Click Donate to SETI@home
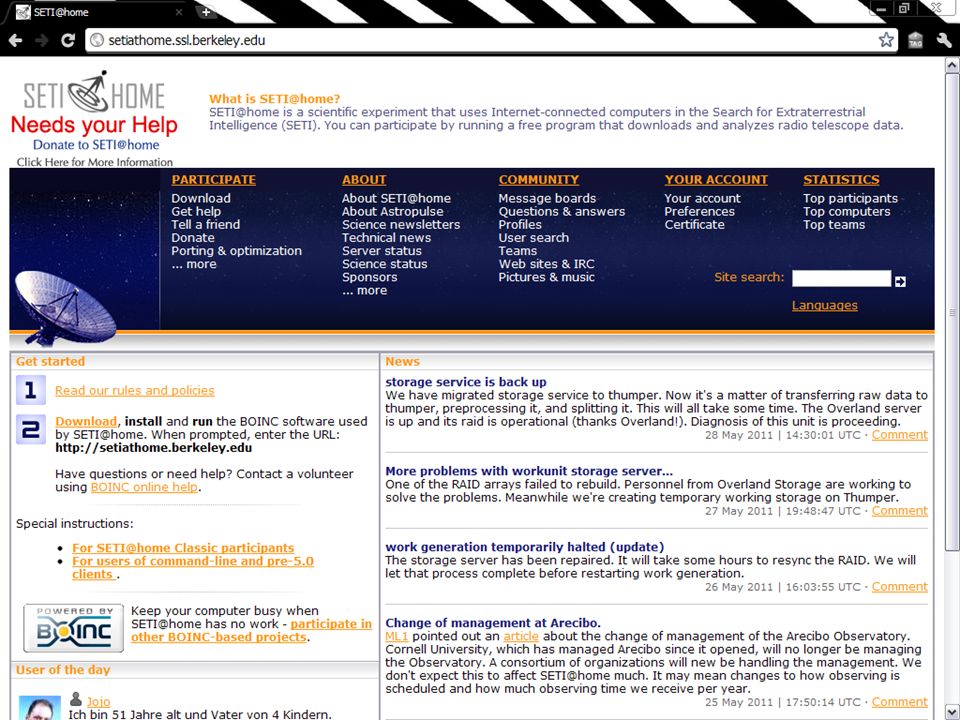The image size is (960, 720). pyautogui.click(x=96, y=145)
